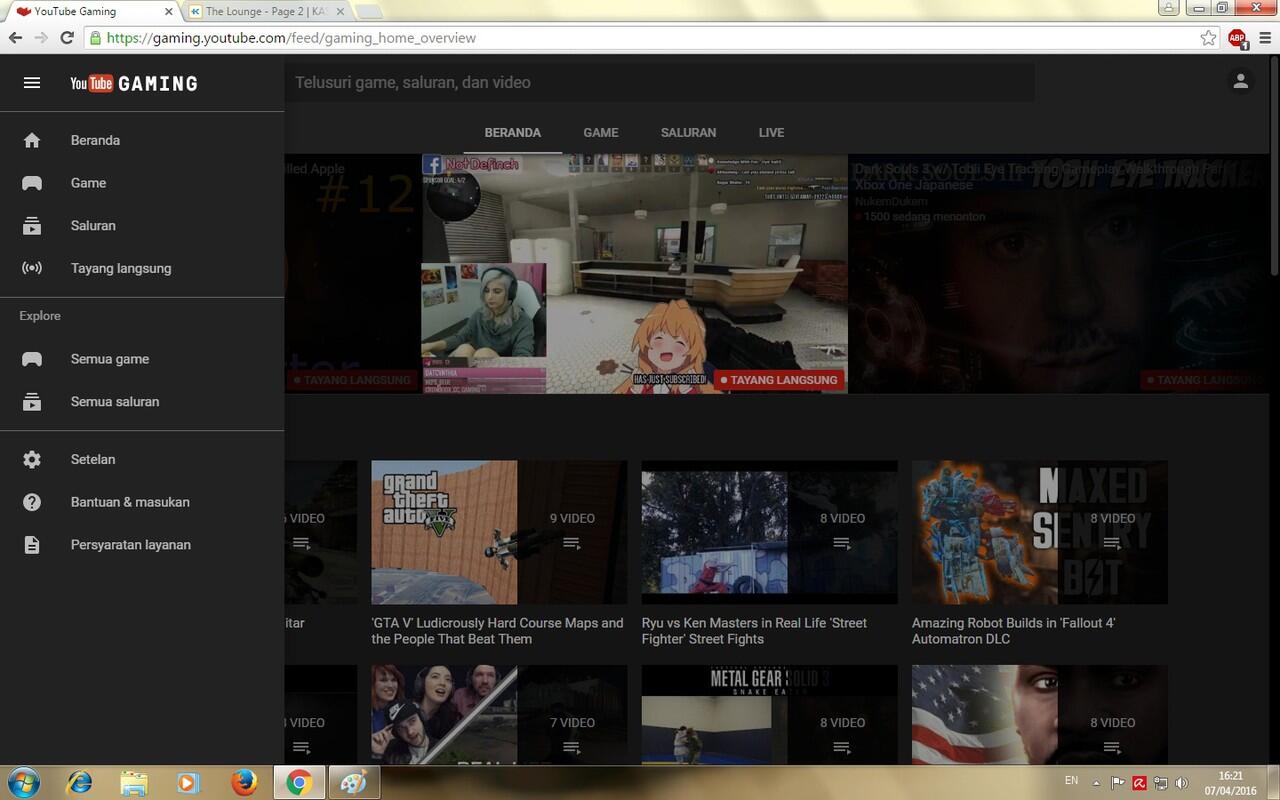Open the Windows Start button
The image size is (1280, 800).
[x=23, y=782]
